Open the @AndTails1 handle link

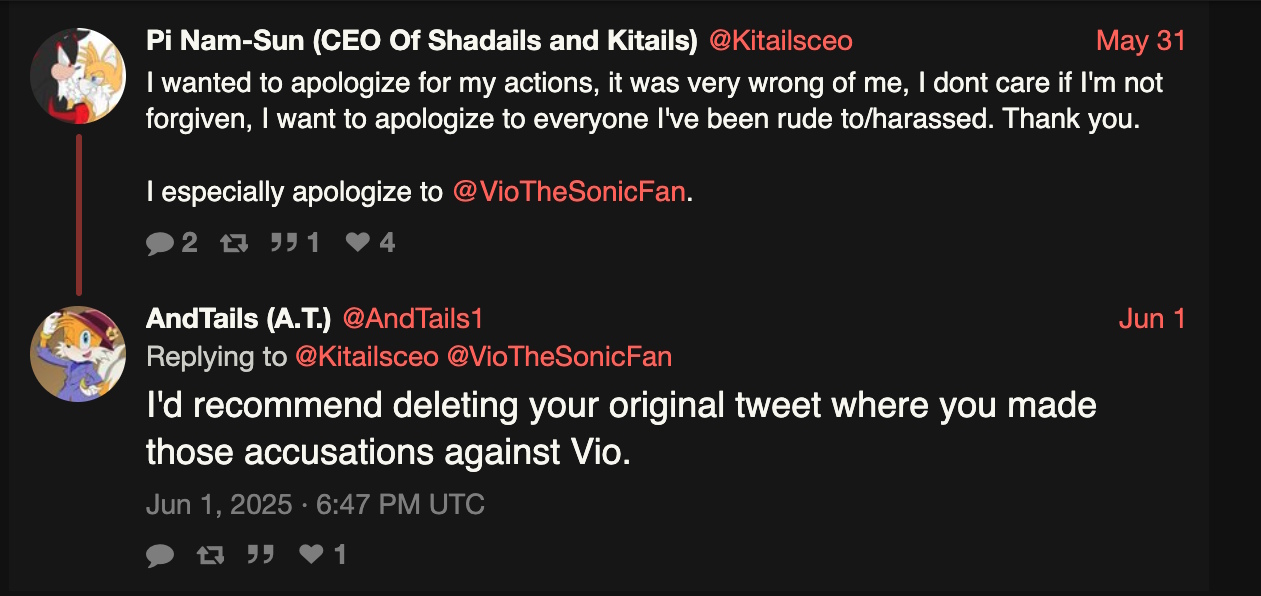tap(413, 319)
